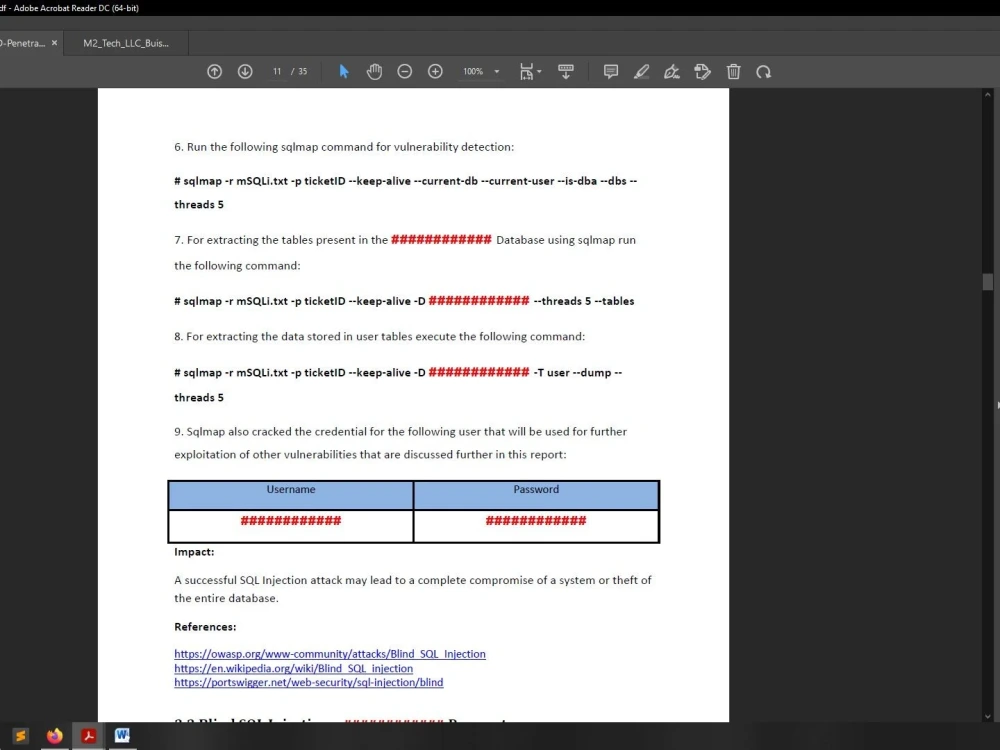Click the sqlmap command ending in --tables
The height and width of the screenshot is (750, 1000).
(404, 301)
